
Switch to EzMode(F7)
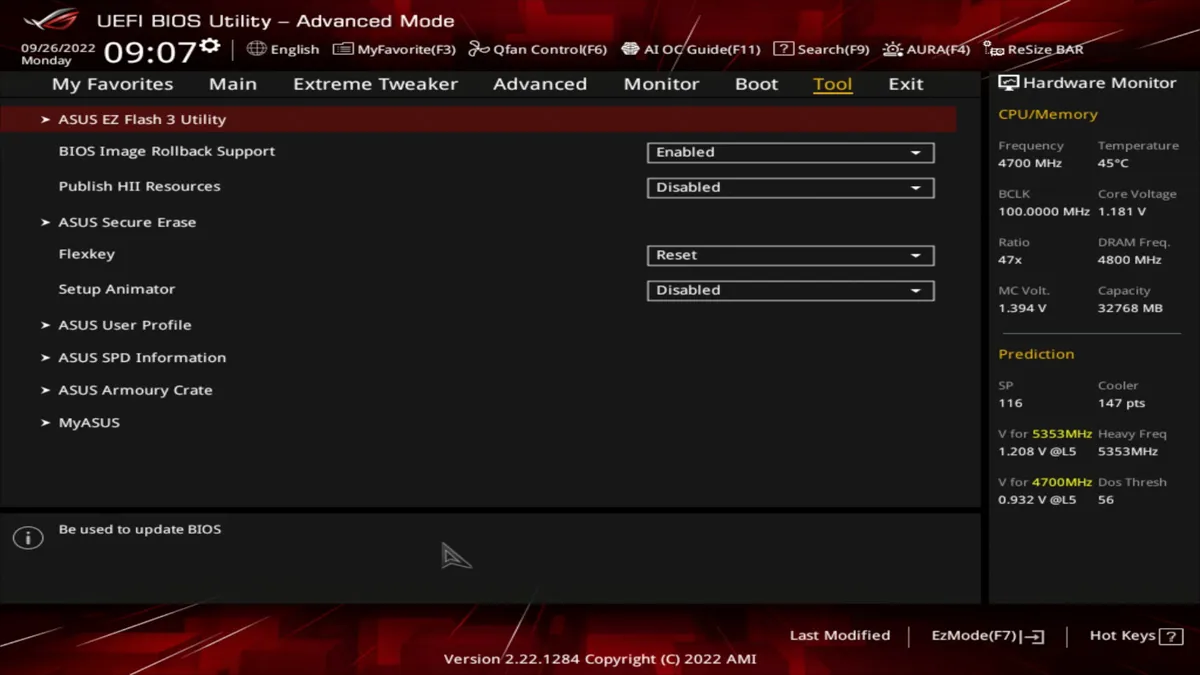[x=988, y=636]
